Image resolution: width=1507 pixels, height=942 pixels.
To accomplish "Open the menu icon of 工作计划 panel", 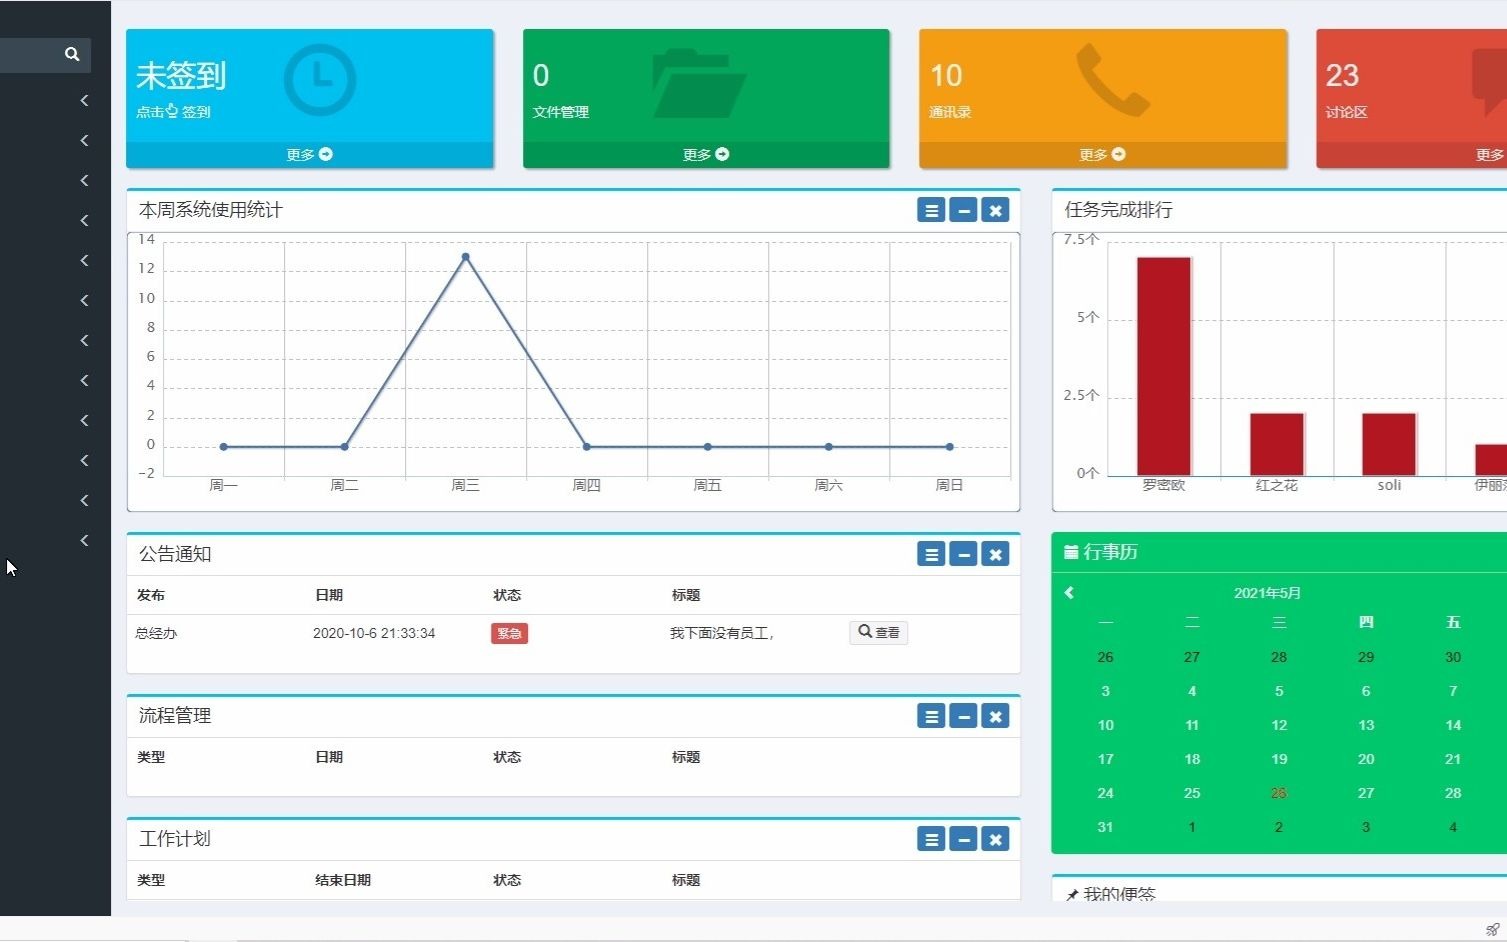I will click(x=931, y=839).
